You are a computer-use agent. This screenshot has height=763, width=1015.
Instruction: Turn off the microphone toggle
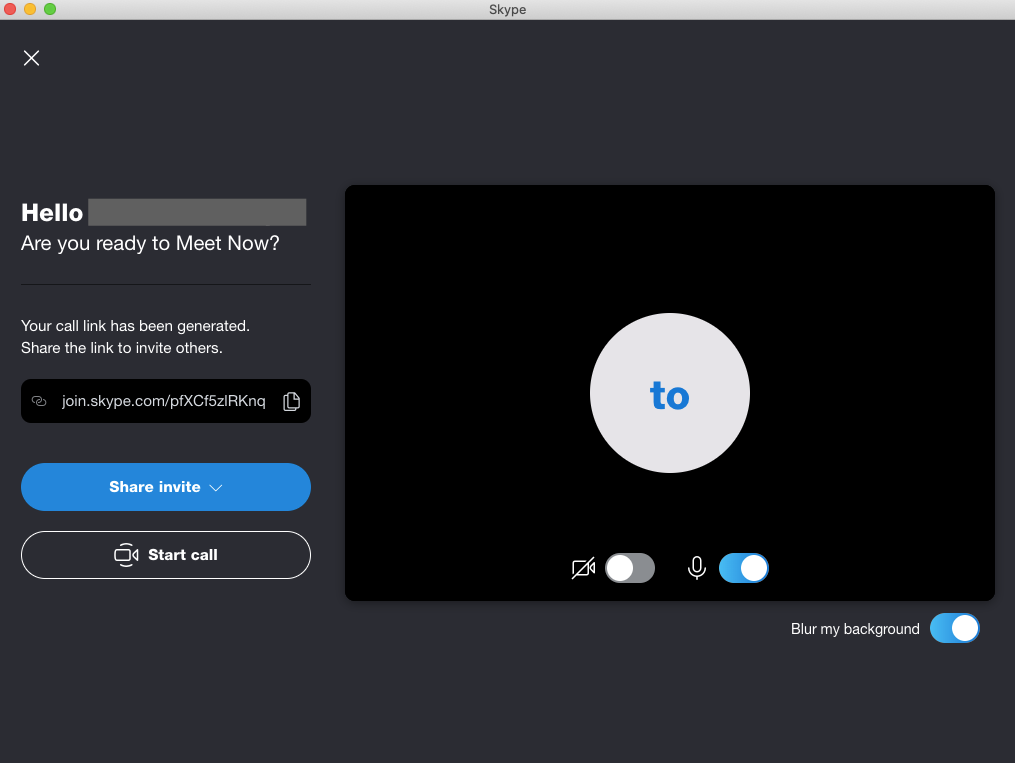[x=744, y=568]
